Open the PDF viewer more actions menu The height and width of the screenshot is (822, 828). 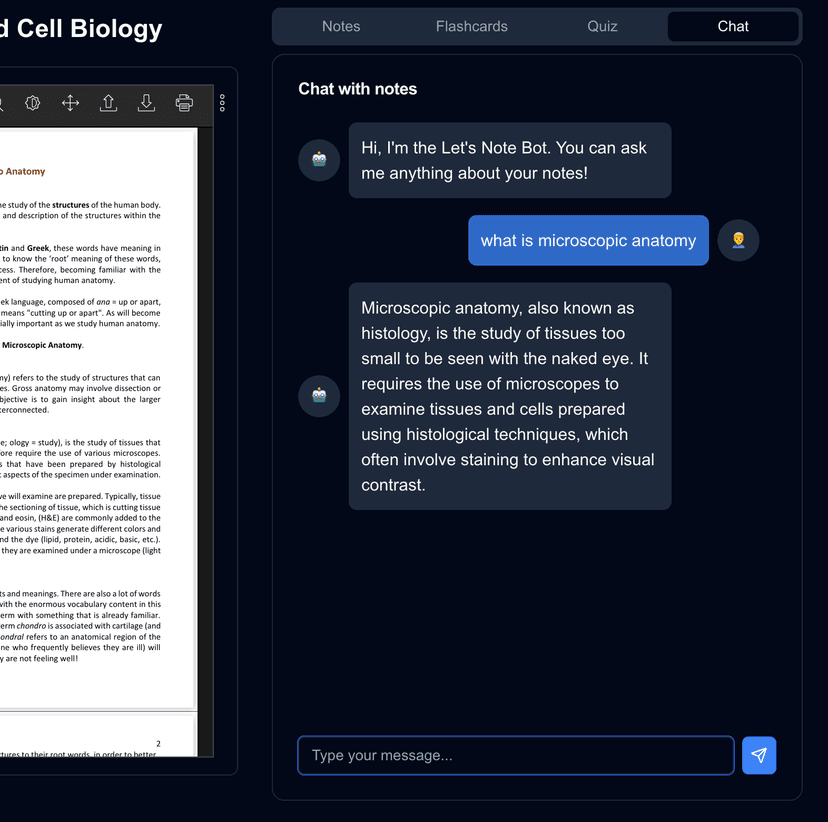coord(222,103)
